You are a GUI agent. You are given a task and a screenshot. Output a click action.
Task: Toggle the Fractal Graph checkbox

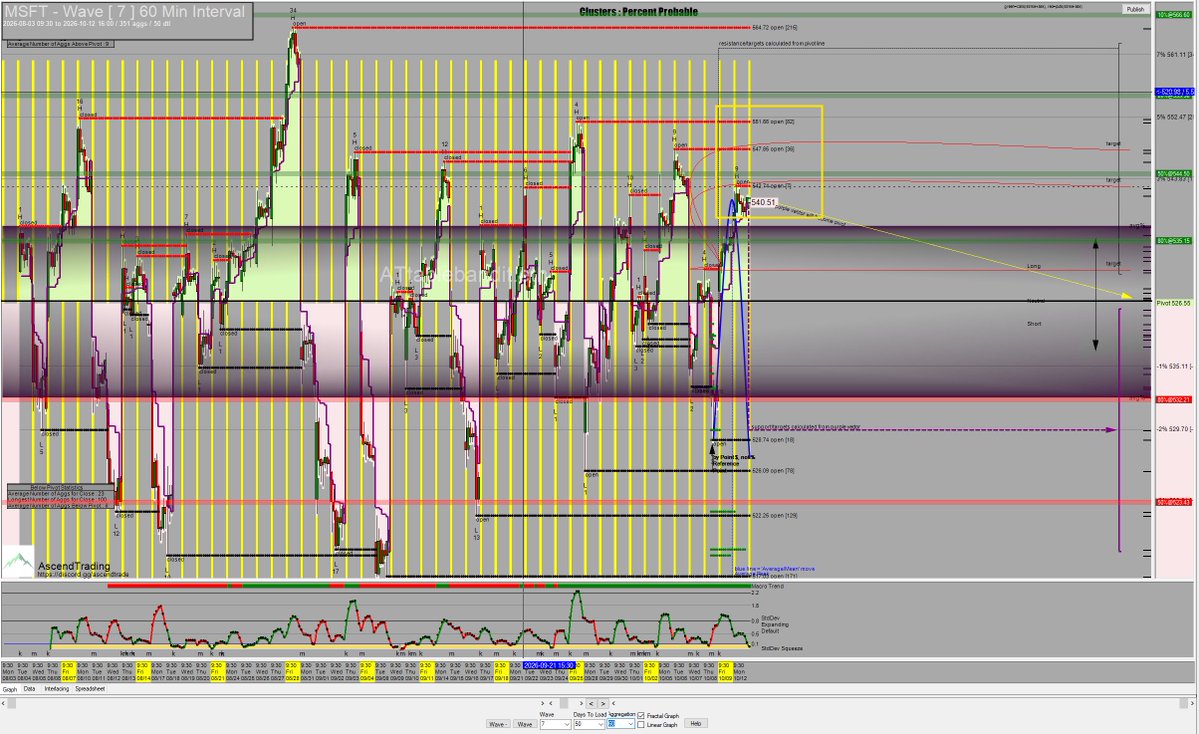pos(641,716)
